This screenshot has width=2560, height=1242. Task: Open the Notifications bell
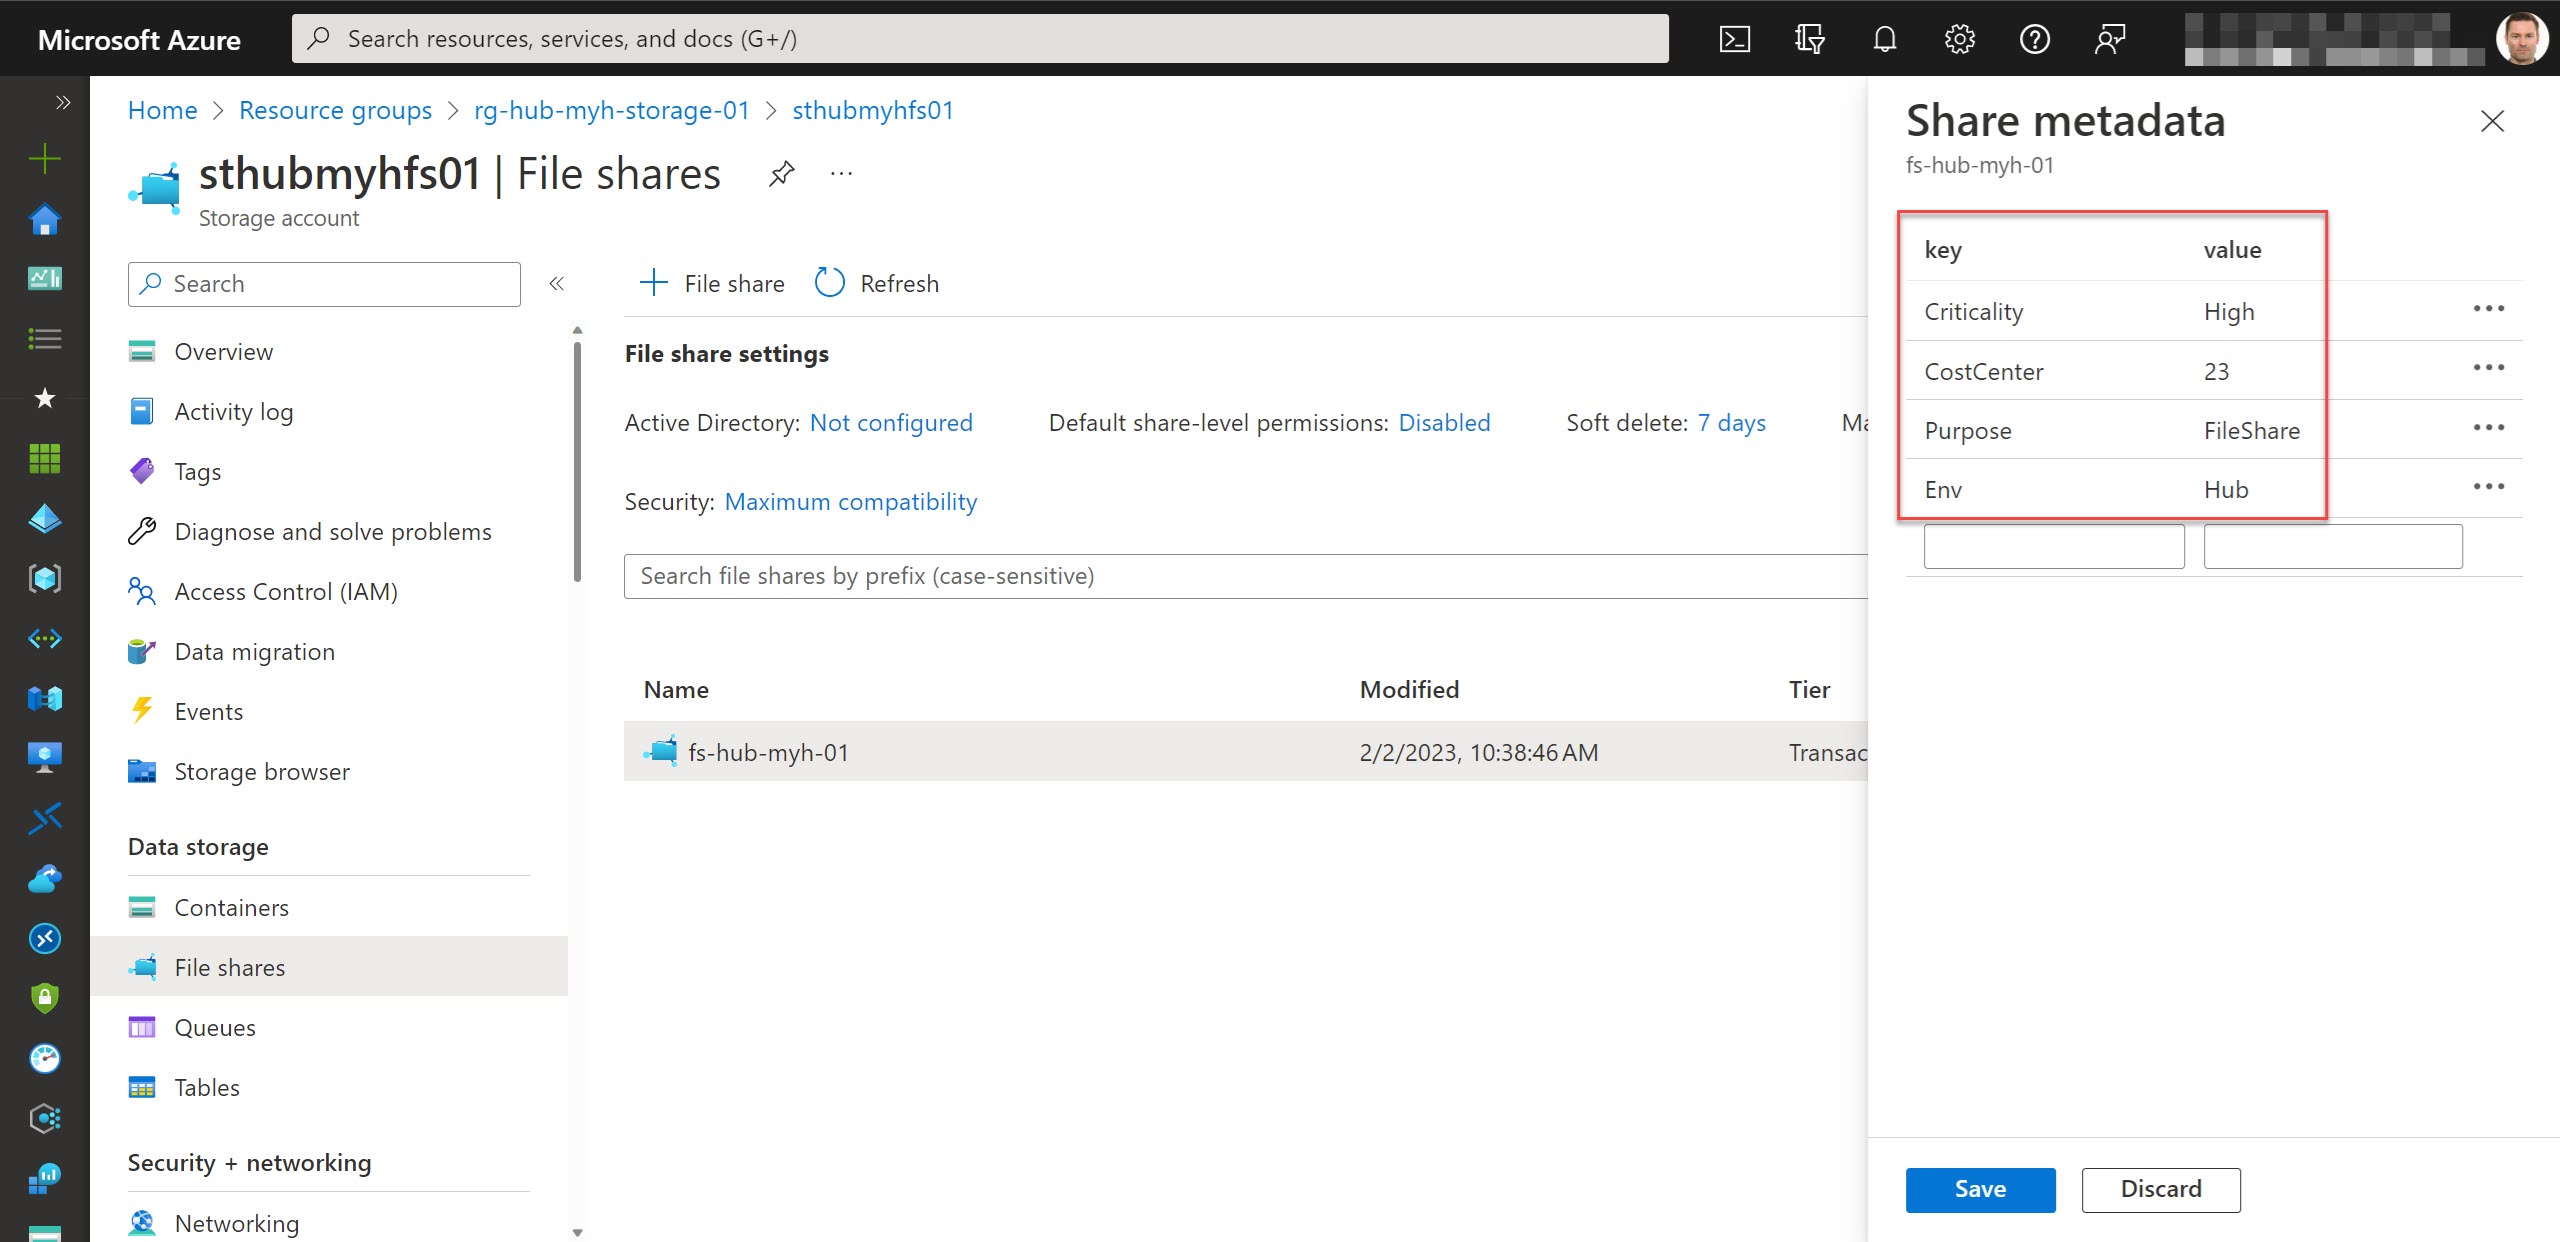pos(1884,38)
